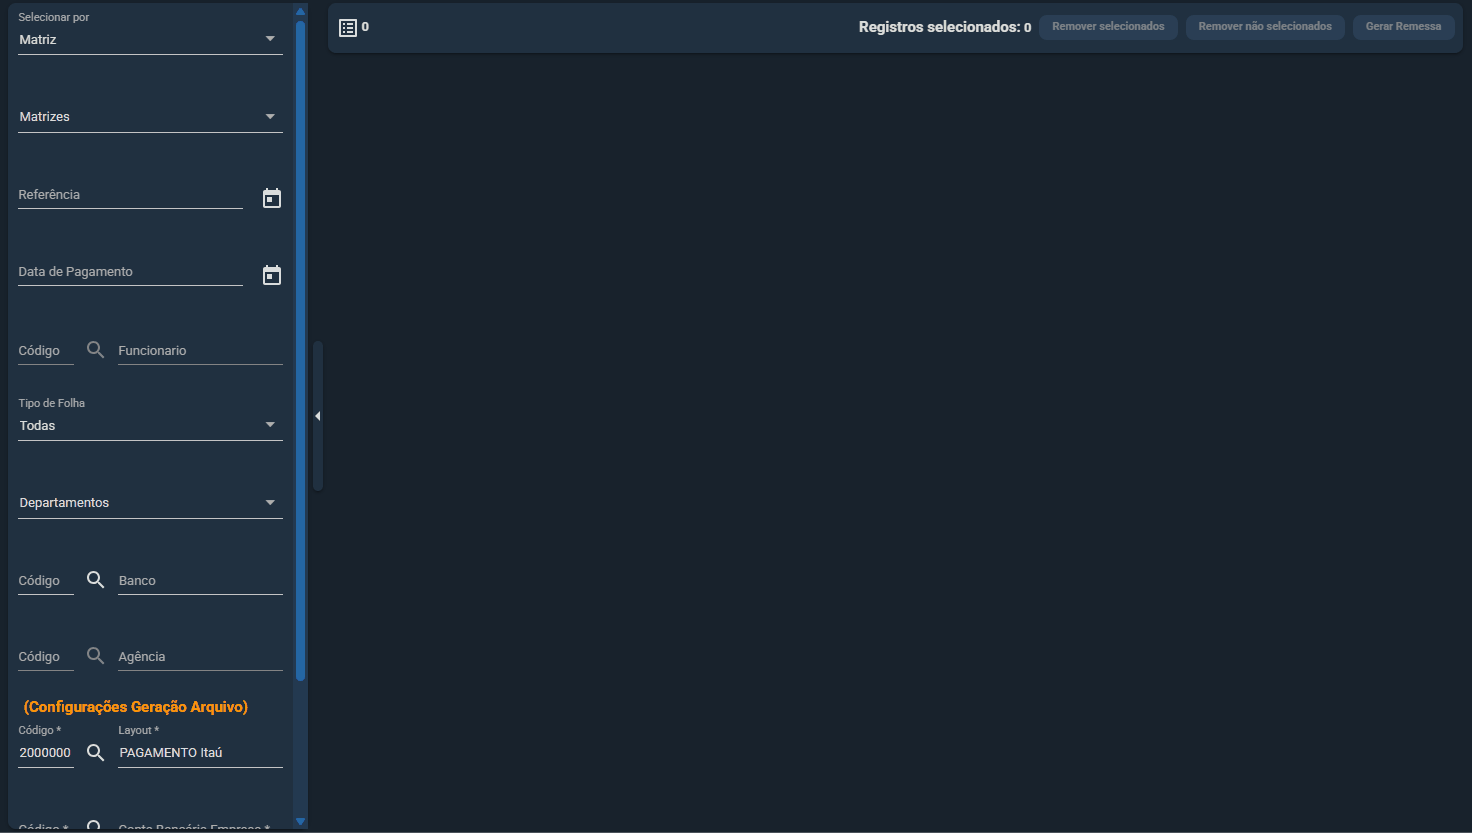Click the Banco Código field
The width and height of the screenshot is (1472, 833).
(46, 581)
